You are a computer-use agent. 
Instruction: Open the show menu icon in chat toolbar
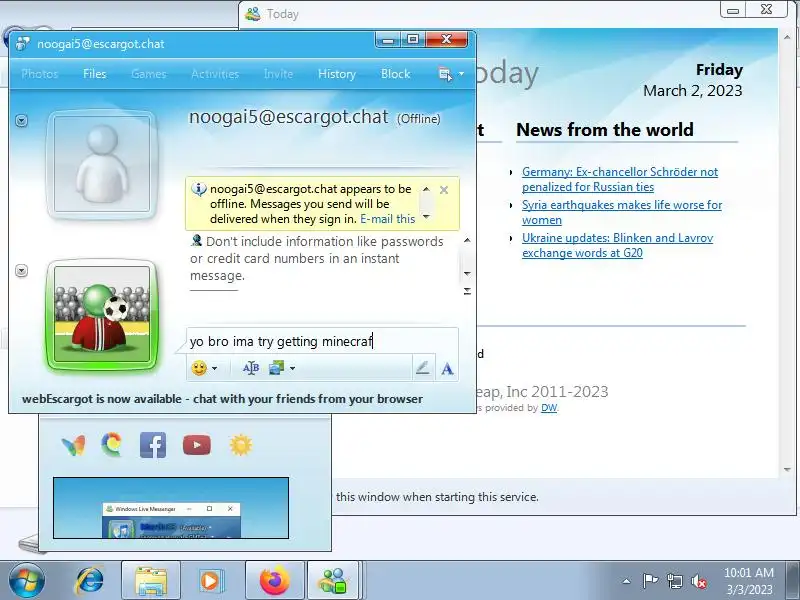coord(445,74)
